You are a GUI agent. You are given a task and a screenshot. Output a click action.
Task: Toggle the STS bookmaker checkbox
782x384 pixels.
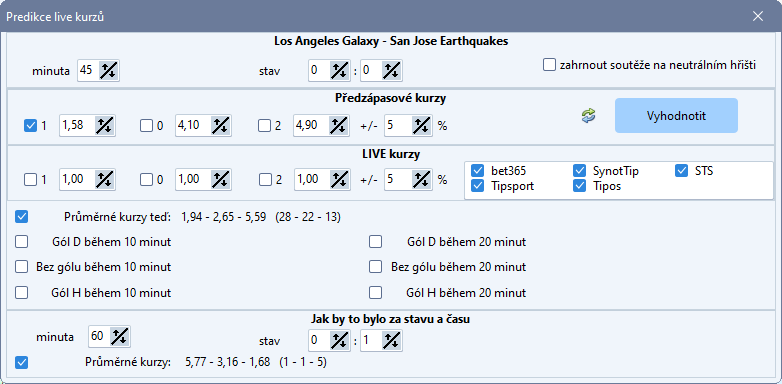point(682,171)
